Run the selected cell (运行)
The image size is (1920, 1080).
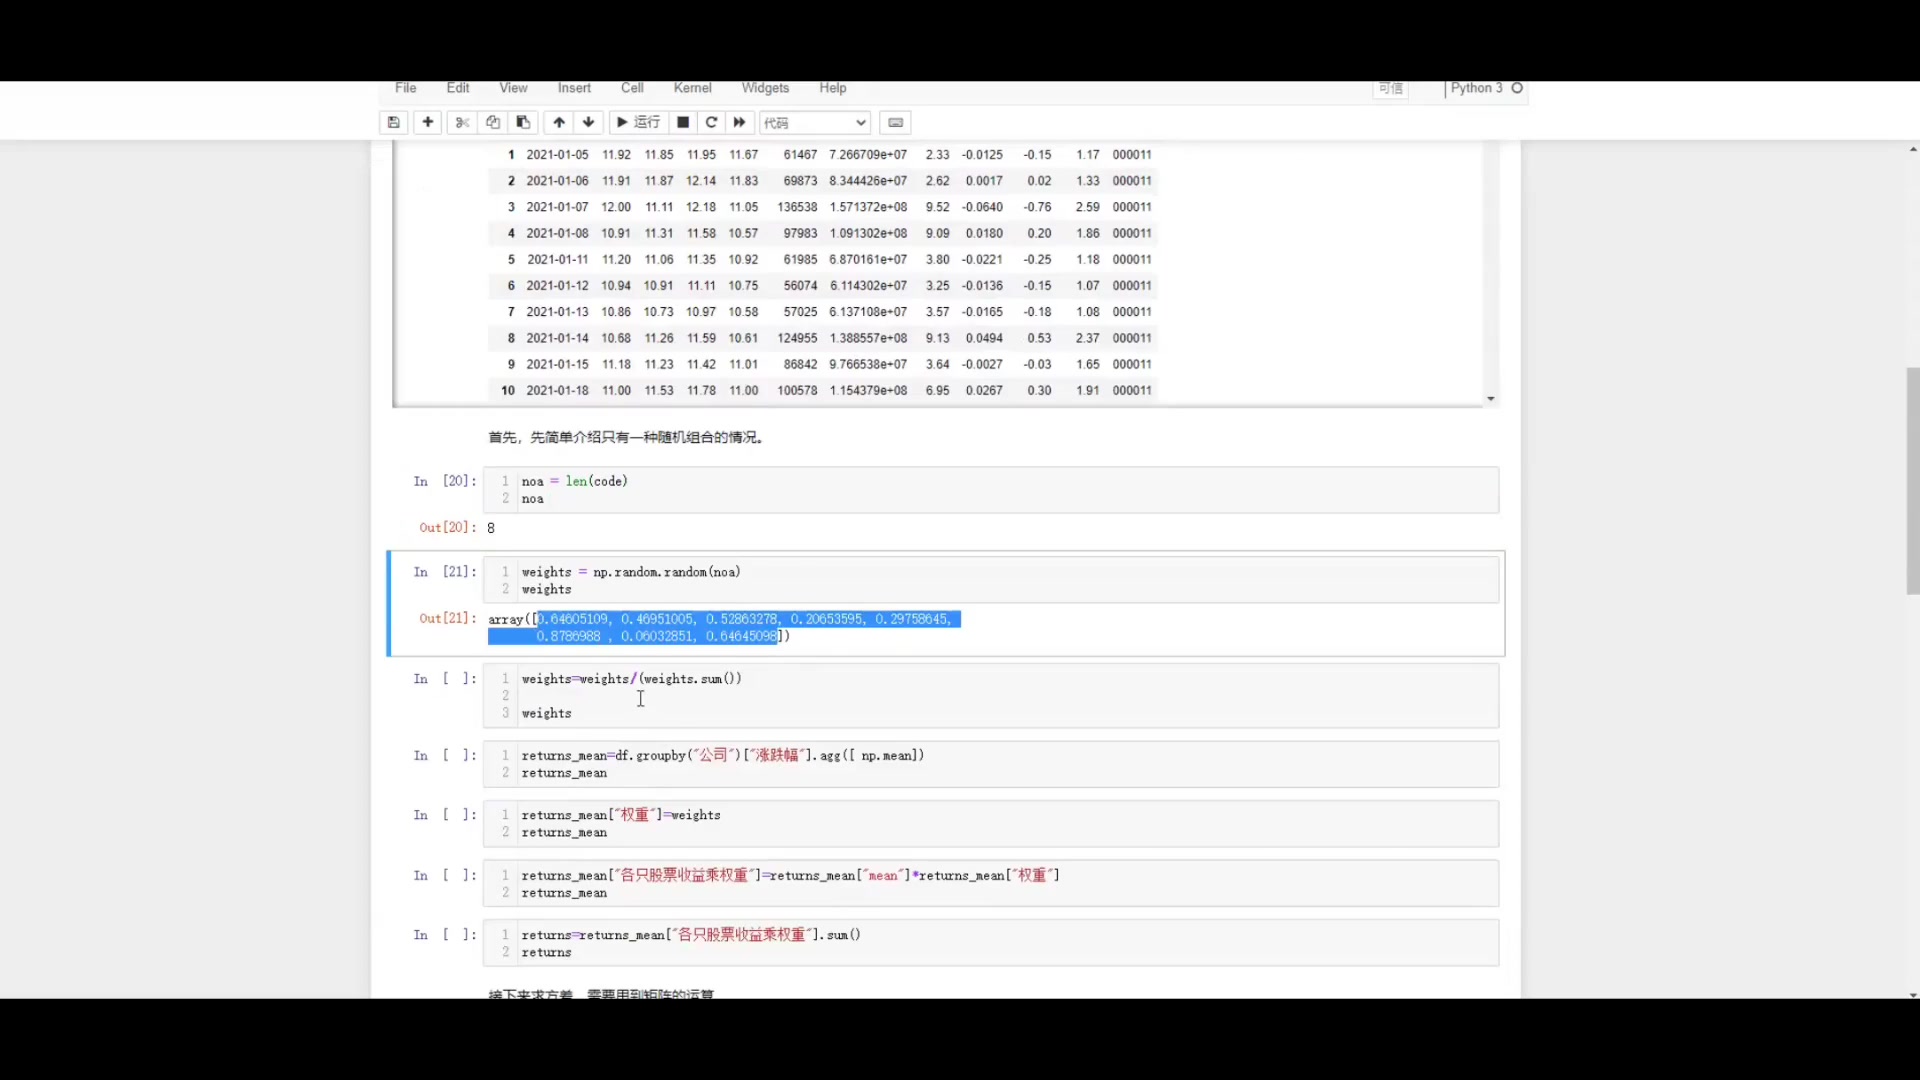point(638,122)
